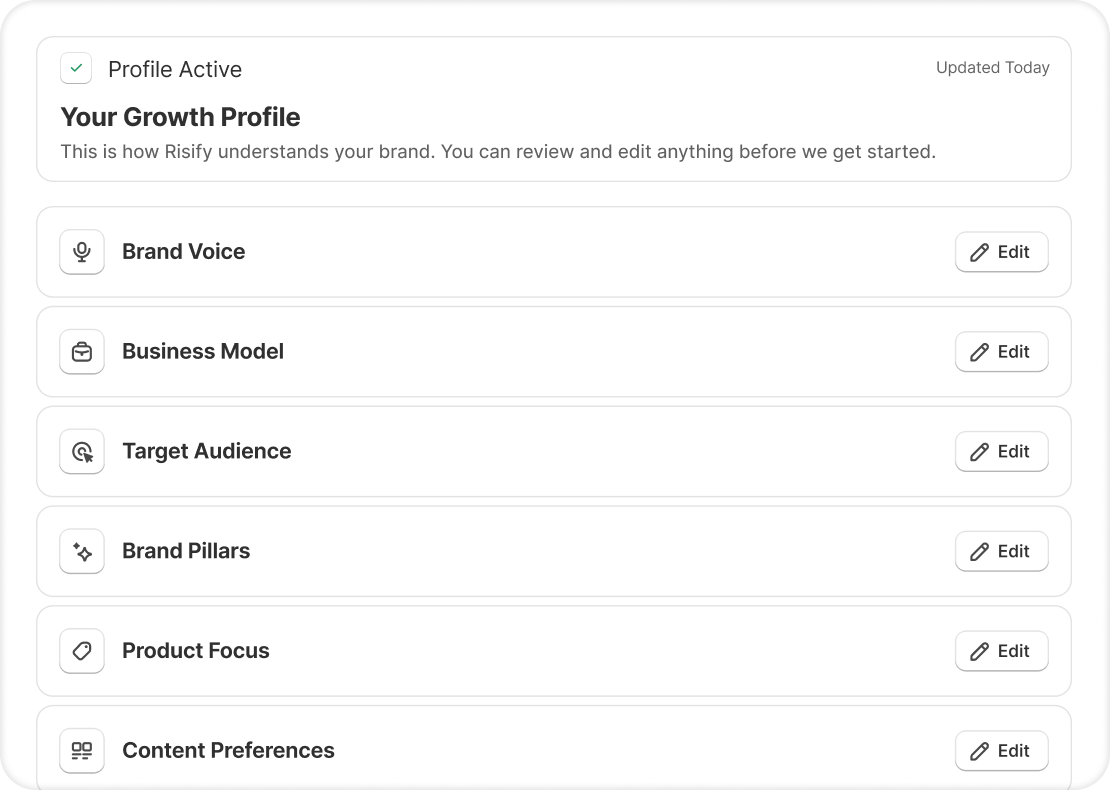
Task: Edit the Business Model section
Action: click(x=1001, y=352)
